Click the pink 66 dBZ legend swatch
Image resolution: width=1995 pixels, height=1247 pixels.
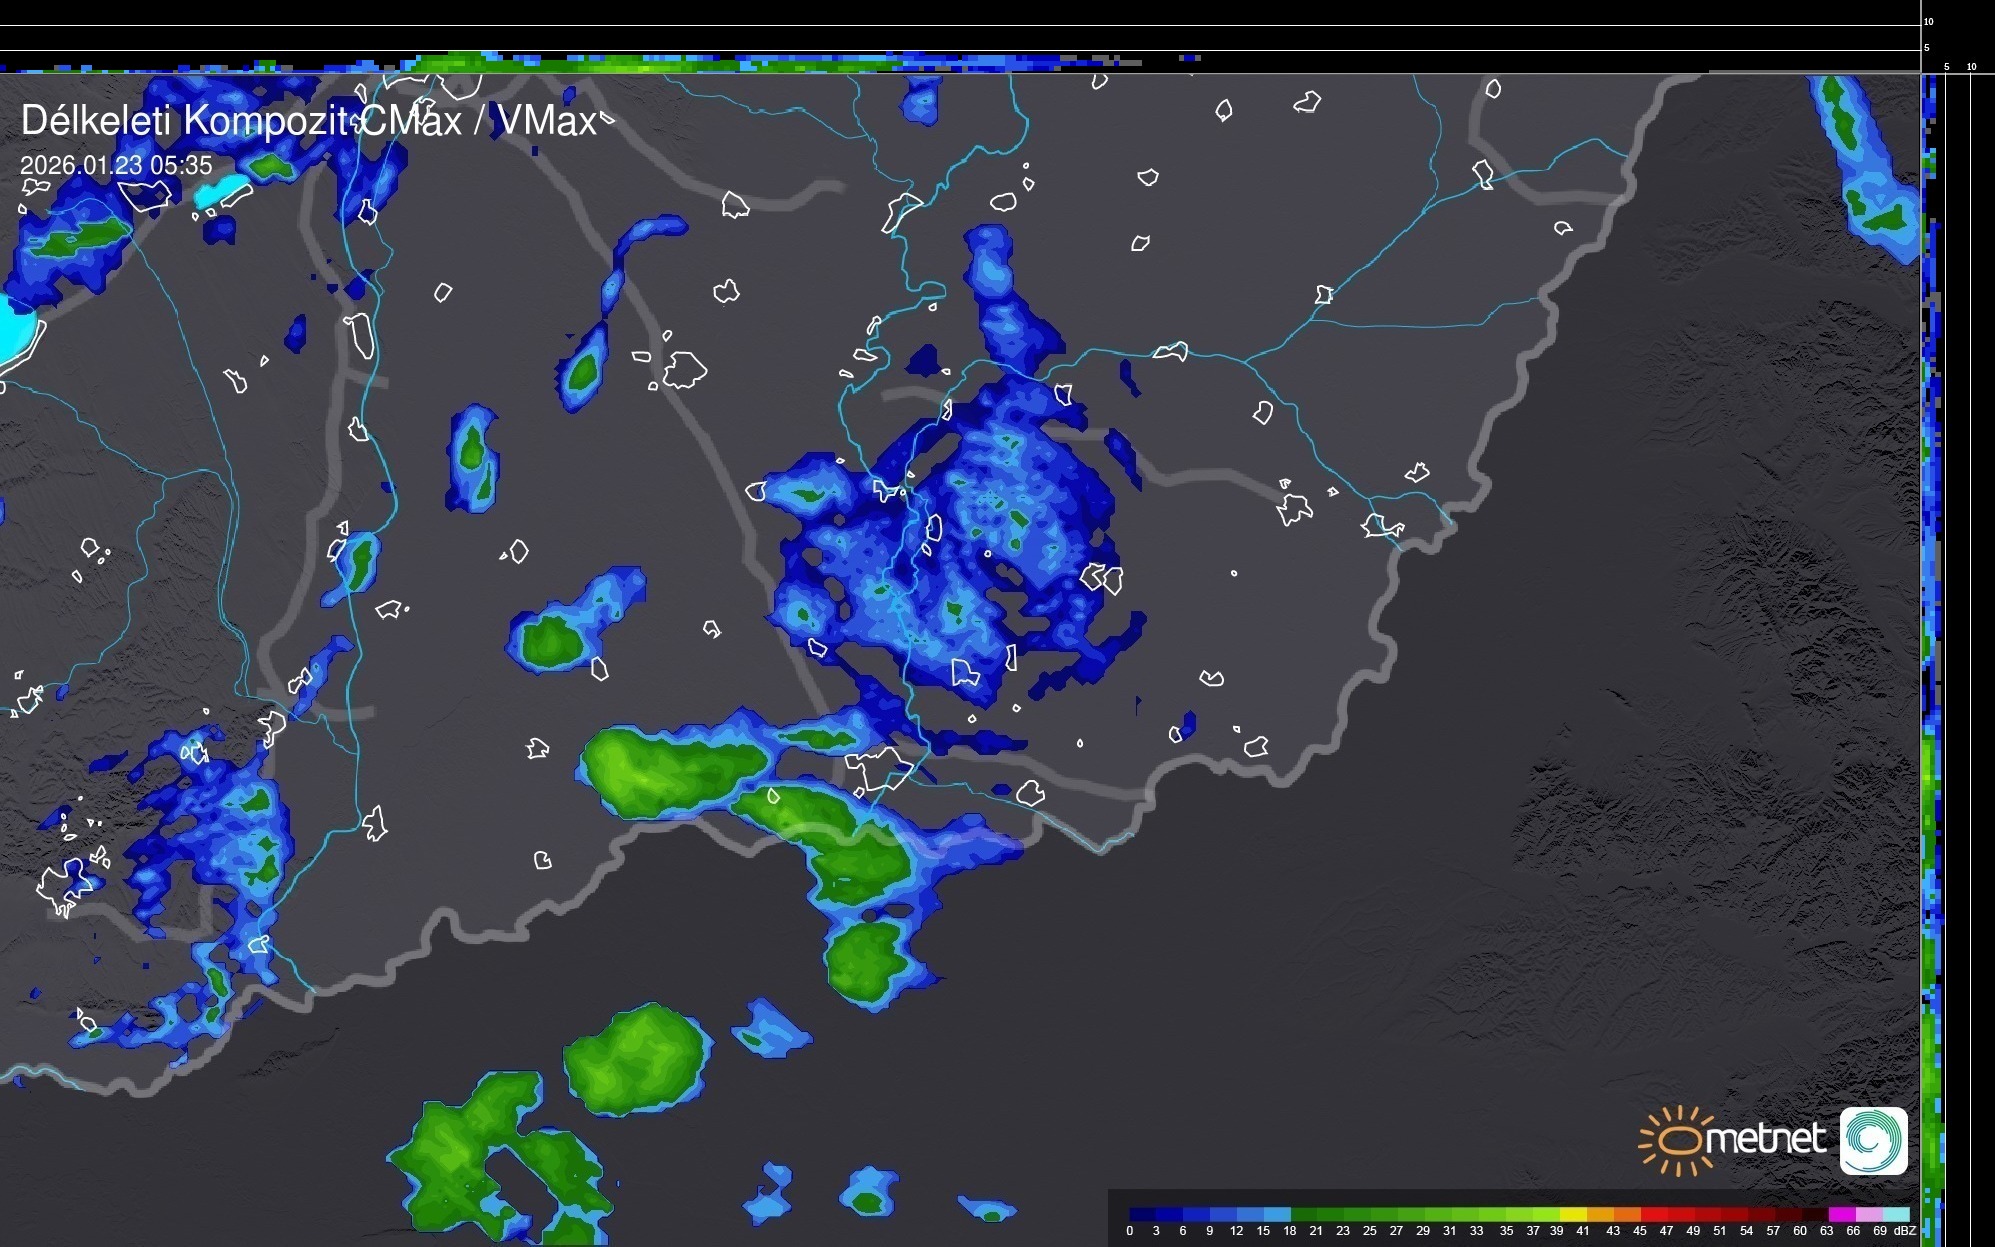point(1868,1214)
